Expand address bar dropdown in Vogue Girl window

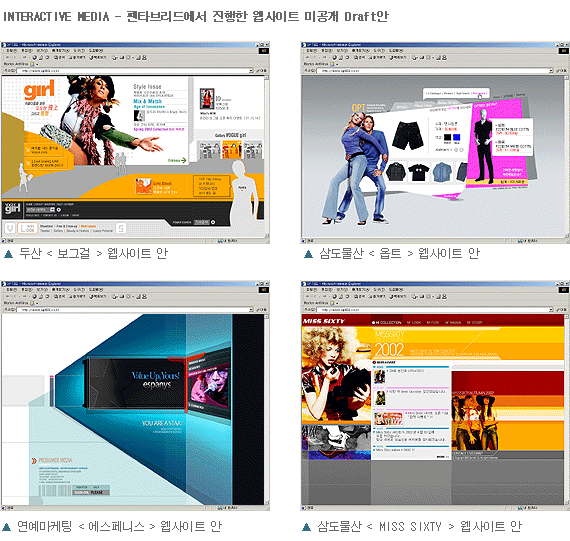251,71
